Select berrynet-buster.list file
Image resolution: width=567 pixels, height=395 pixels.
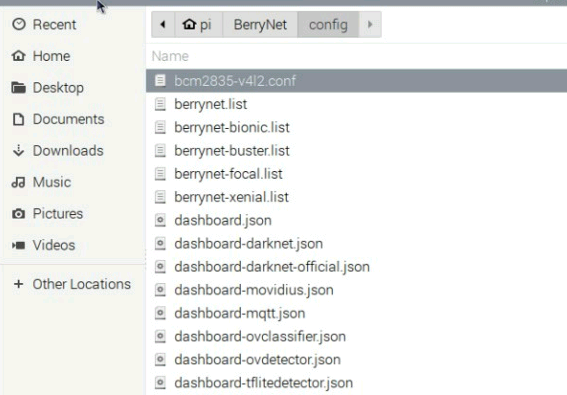click(357, 150)
